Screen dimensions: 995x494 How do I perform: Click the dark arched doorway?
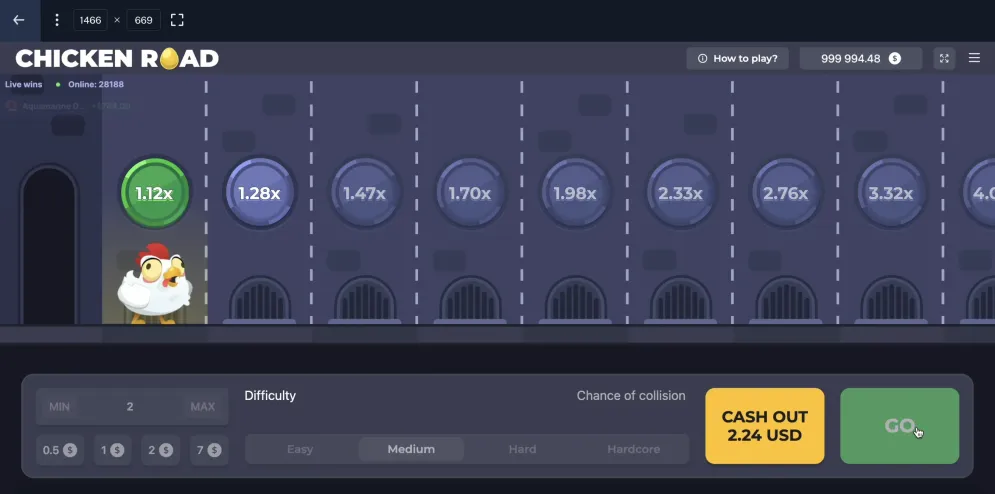49,245
